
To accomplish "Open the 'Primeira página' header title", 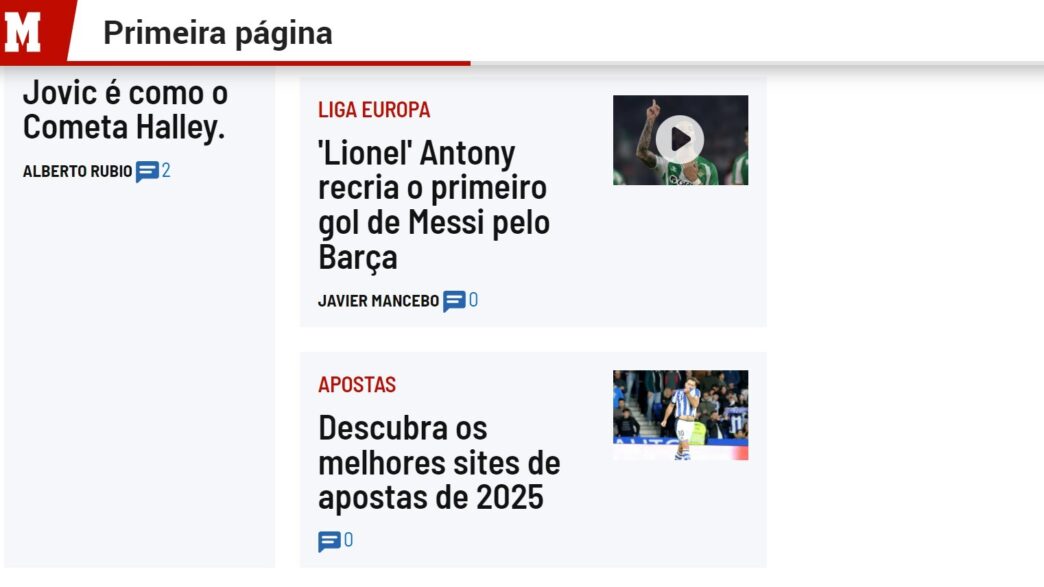I will tap(218, 33).
